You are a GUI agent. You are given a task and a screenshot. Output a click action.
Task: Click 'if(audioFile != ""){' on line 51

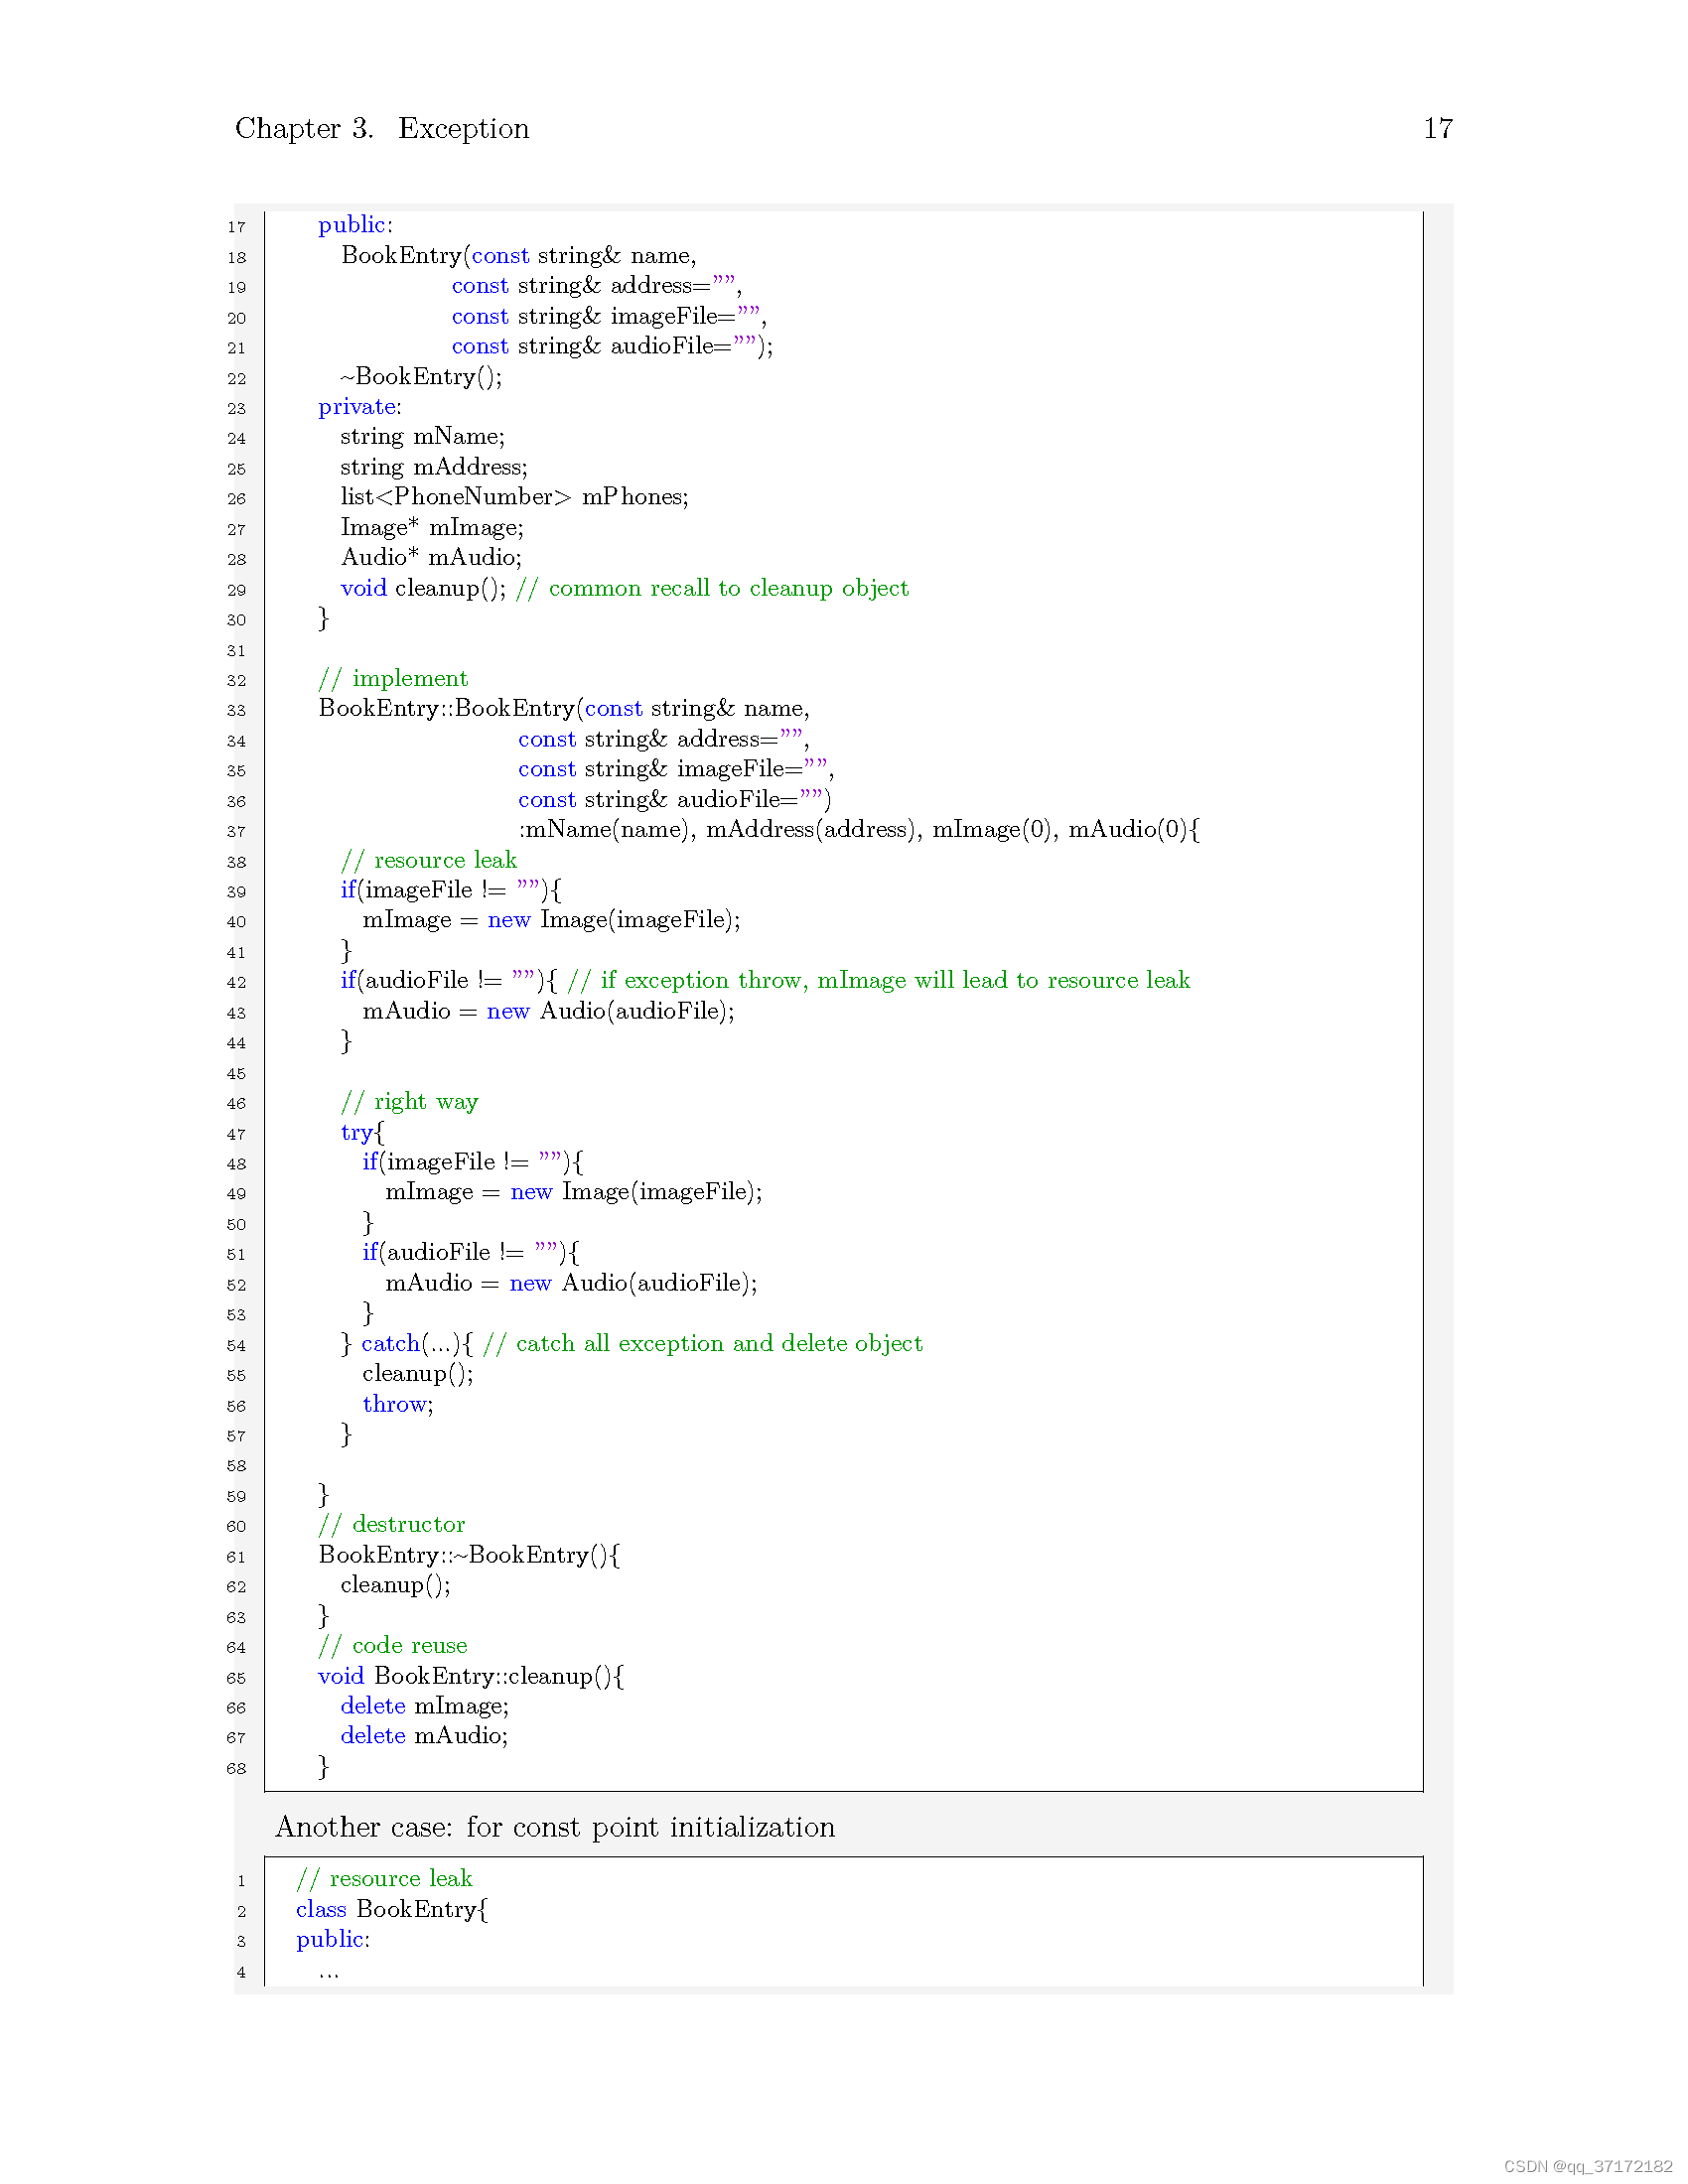(x=471, y=1253)
